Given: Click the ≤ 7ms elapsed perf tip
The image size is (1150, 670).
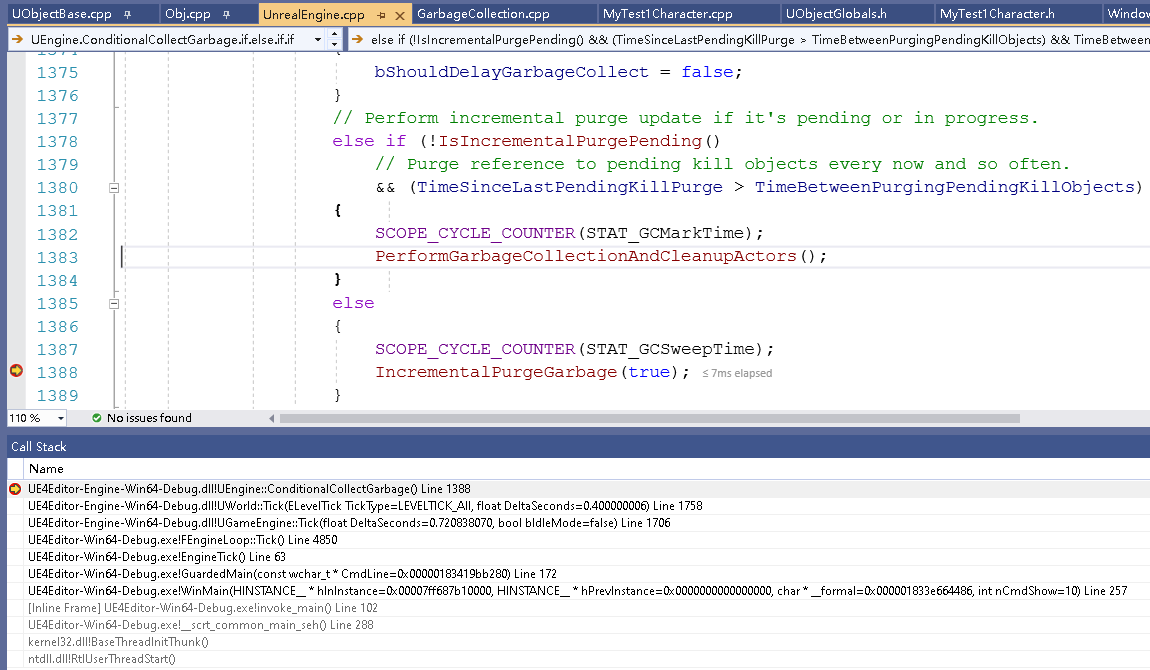Looking at the screenshot, I should point(737,373).
